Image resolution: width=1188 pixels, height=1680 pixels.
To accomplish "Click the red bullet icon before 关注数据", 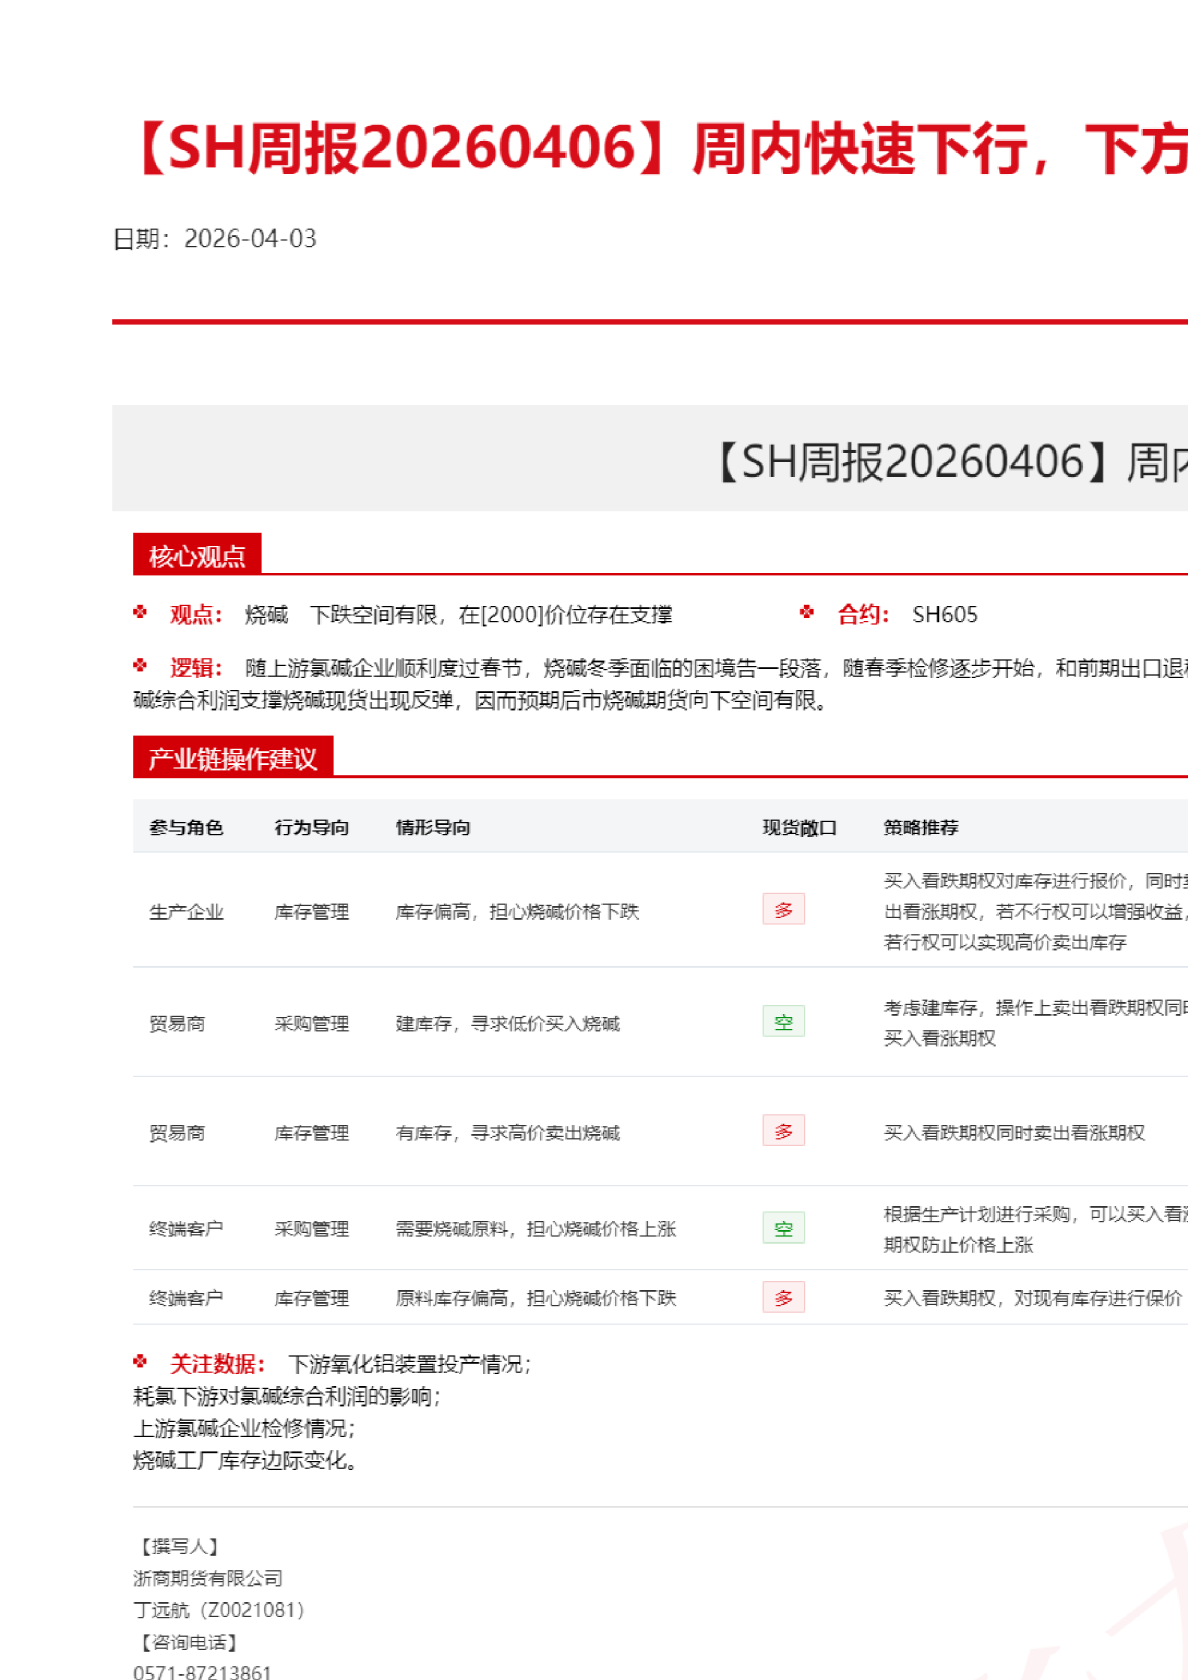I will click(140, 1361).
